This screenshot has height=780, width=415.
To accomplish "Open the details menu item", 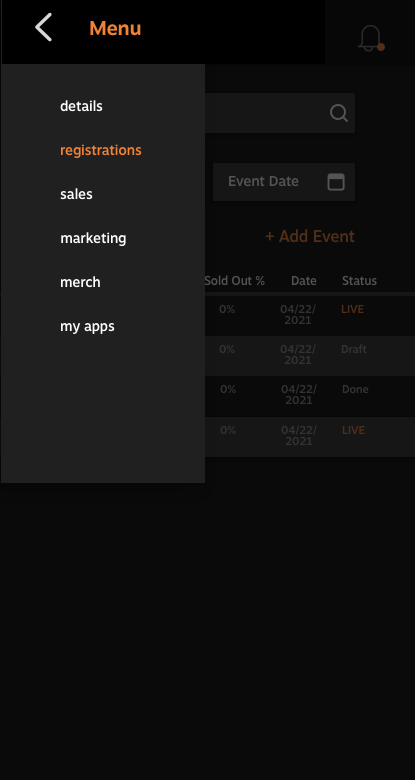I will [x=81, y=106].
